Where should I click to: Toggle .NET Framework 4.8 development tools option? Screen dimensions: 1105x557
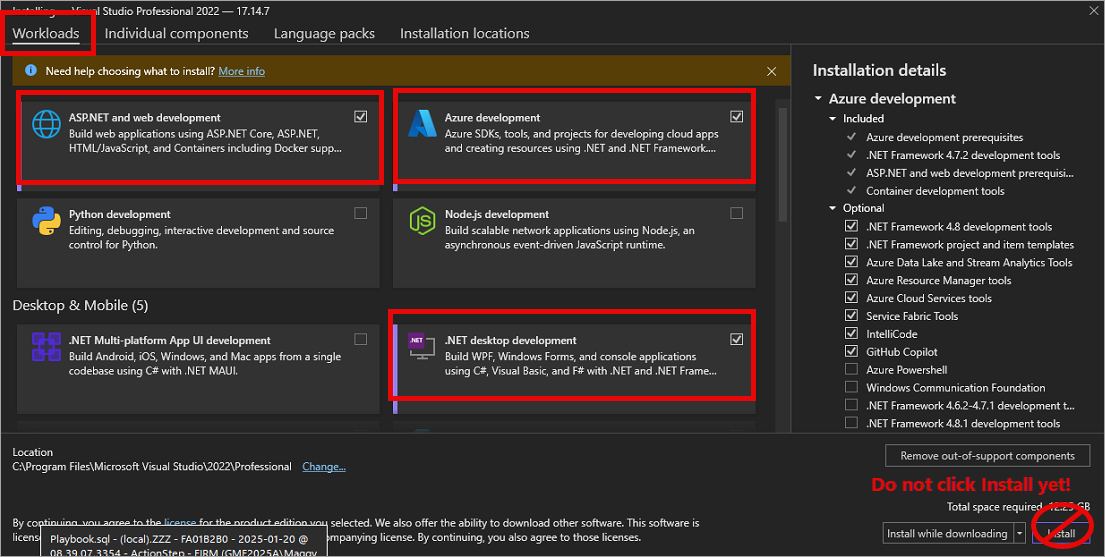click(x=851, y=226)
